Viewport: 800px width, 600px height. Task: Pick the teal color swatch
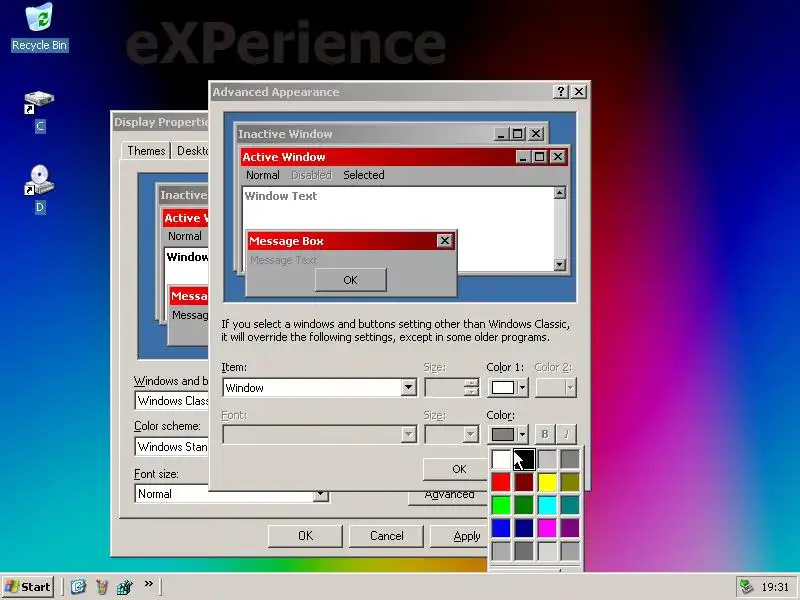pos(570,505)
